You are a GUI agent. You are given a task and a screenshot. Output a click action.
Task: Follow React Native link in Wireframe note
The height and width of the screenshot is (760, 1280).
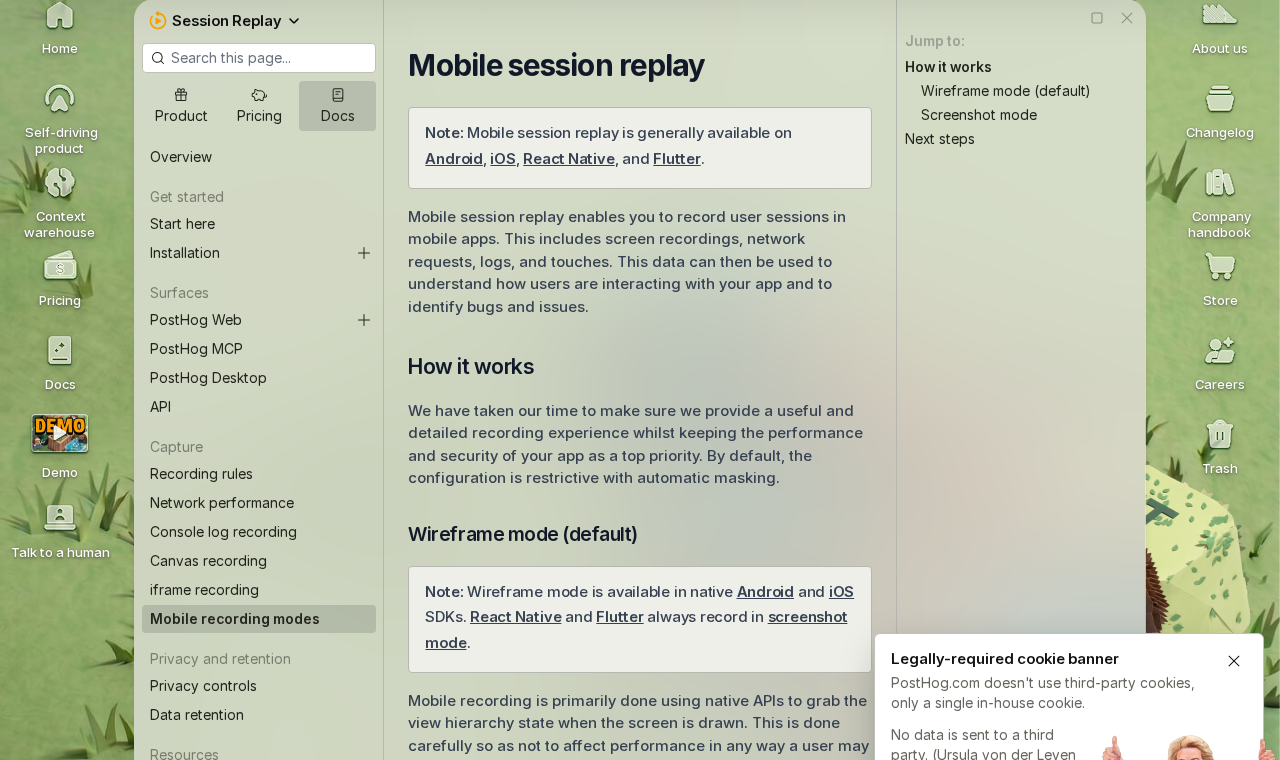515,617
